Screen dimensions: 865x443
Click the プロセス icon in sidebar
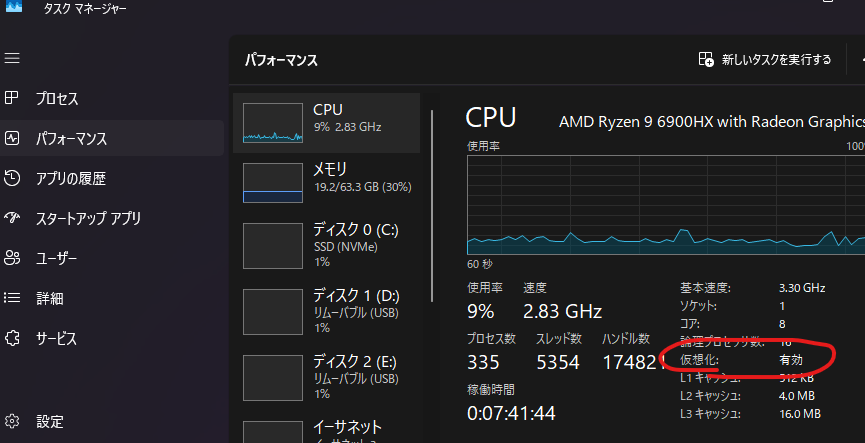coord(12,99)
